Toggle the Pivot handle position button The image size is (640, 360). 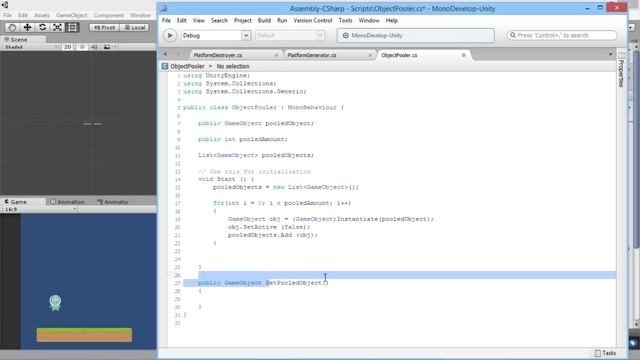(104, 27)
